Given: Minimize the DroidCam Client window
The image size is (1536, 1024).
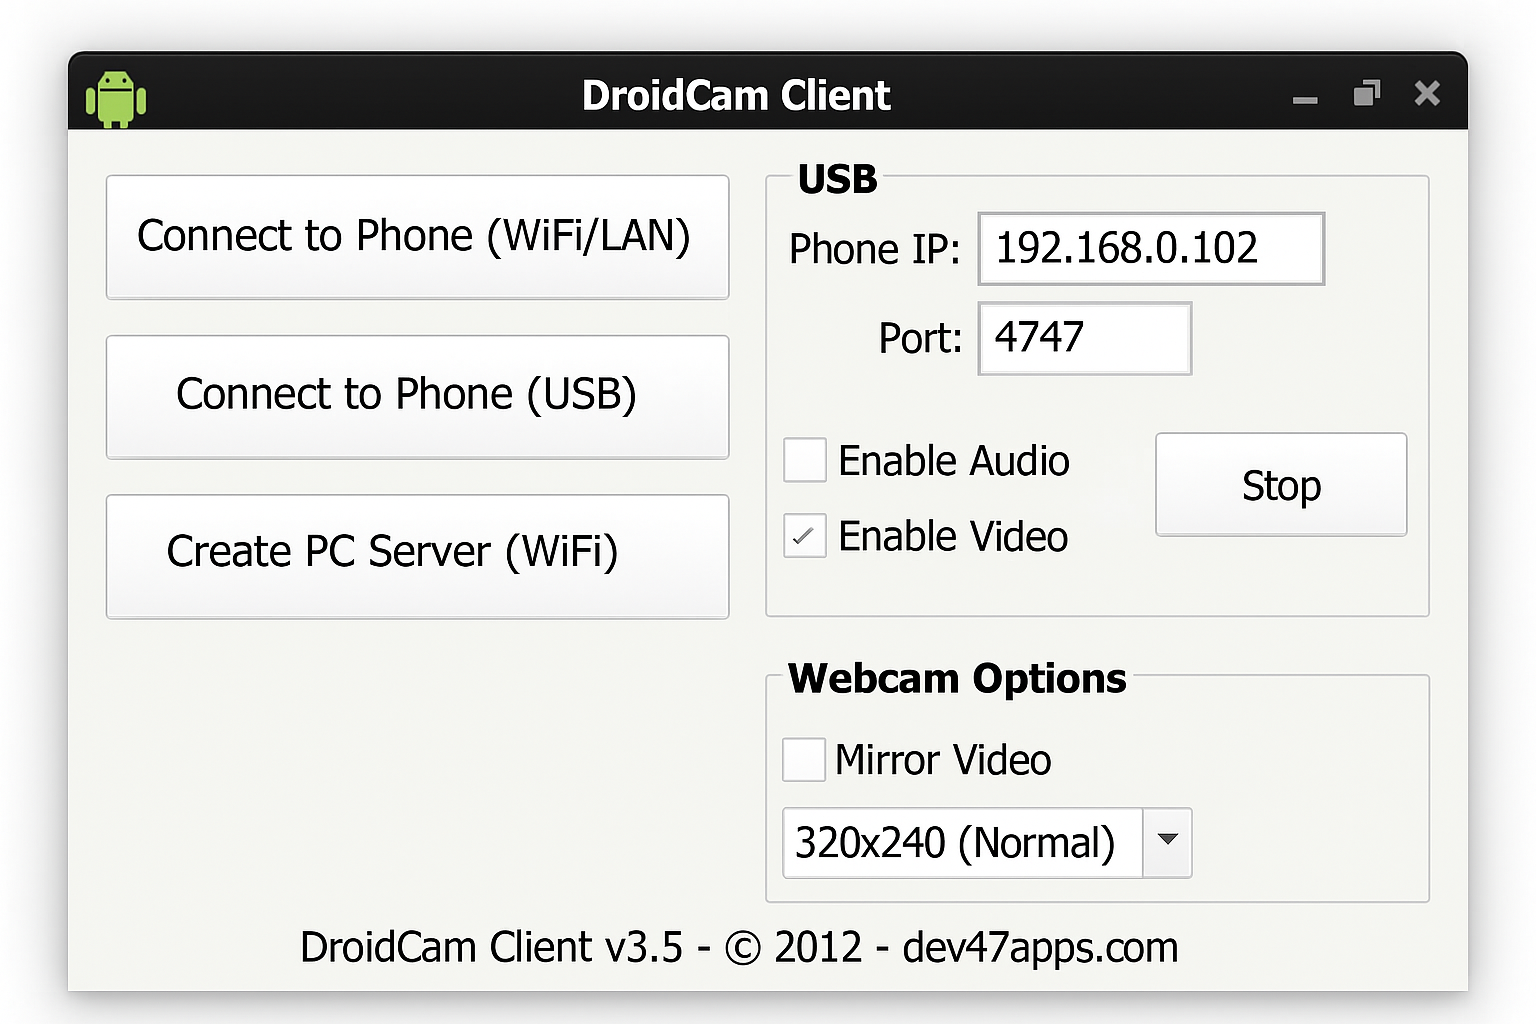Looking at the screenshot, I should [x=1304, y=98].
